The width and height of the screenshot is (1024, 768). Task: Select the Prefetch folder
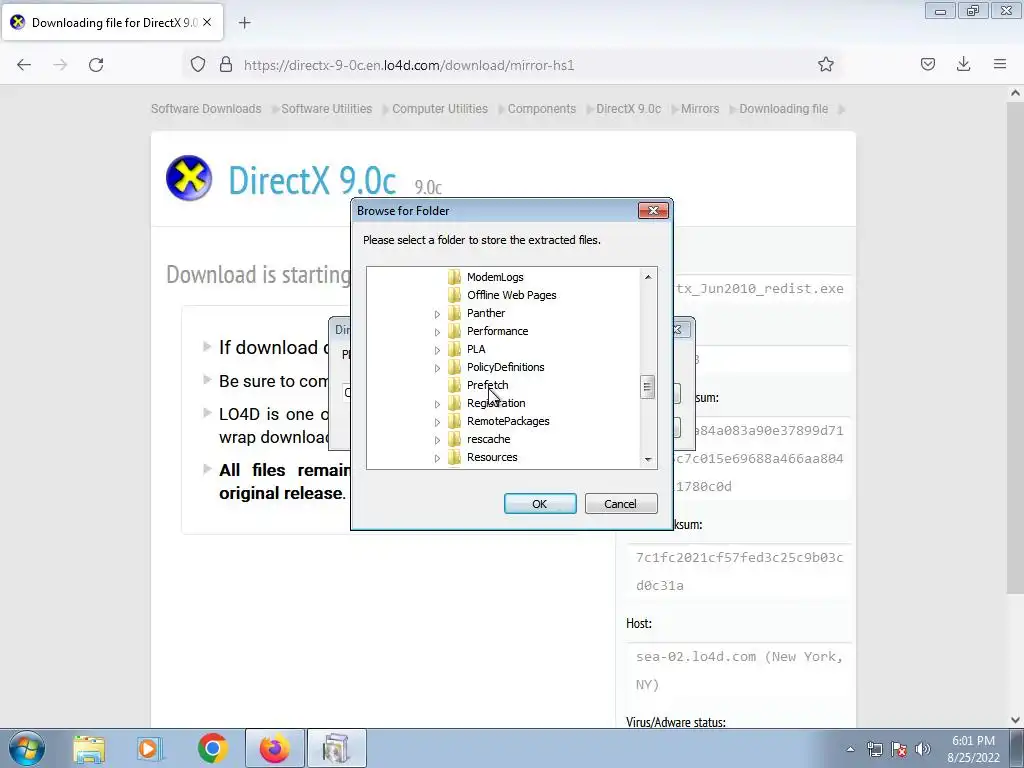[x=487, y=385]
